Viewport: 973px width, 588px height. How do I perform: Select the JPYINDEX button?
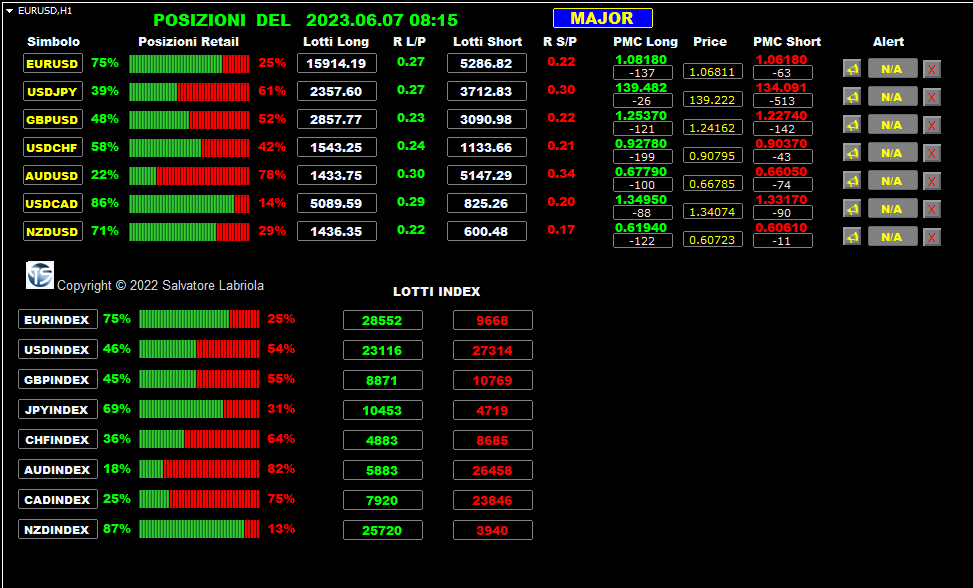pyautogui.click(x=58, y=409)
